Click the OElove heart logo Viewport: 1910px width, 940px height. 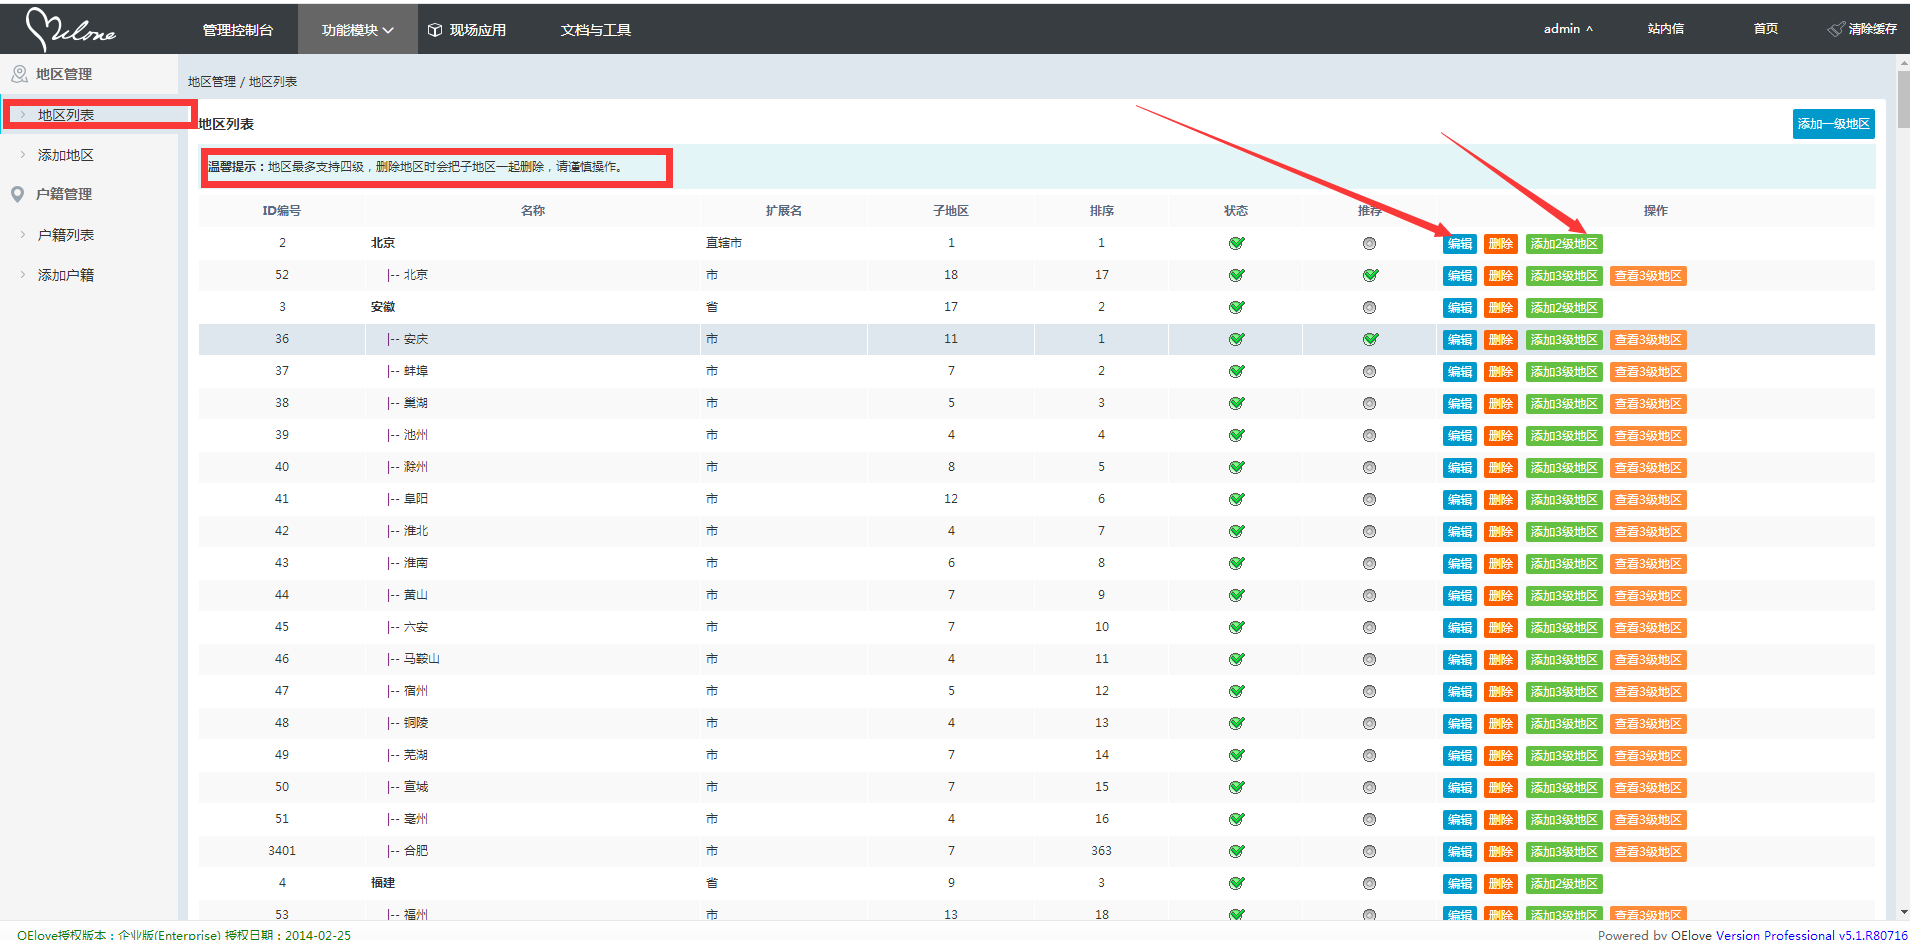(70, 29)
